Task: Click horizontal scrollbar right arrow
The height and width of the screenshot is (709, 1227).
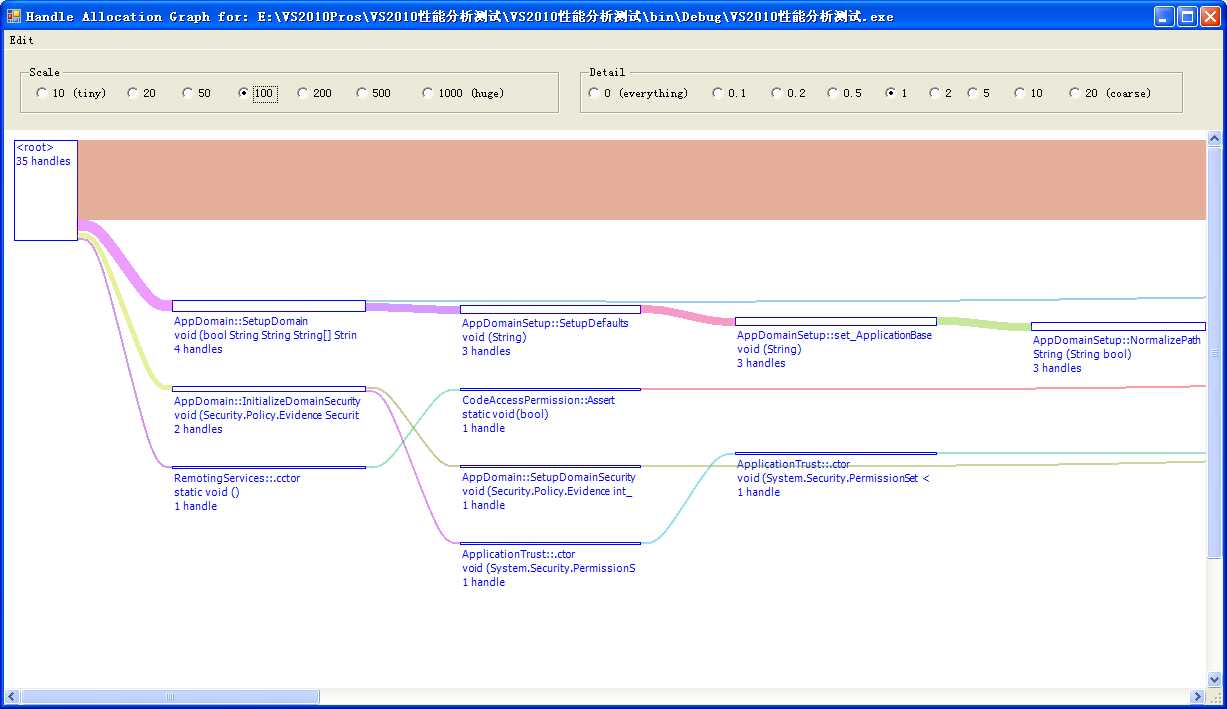Action: click(x=1197, y=696)
